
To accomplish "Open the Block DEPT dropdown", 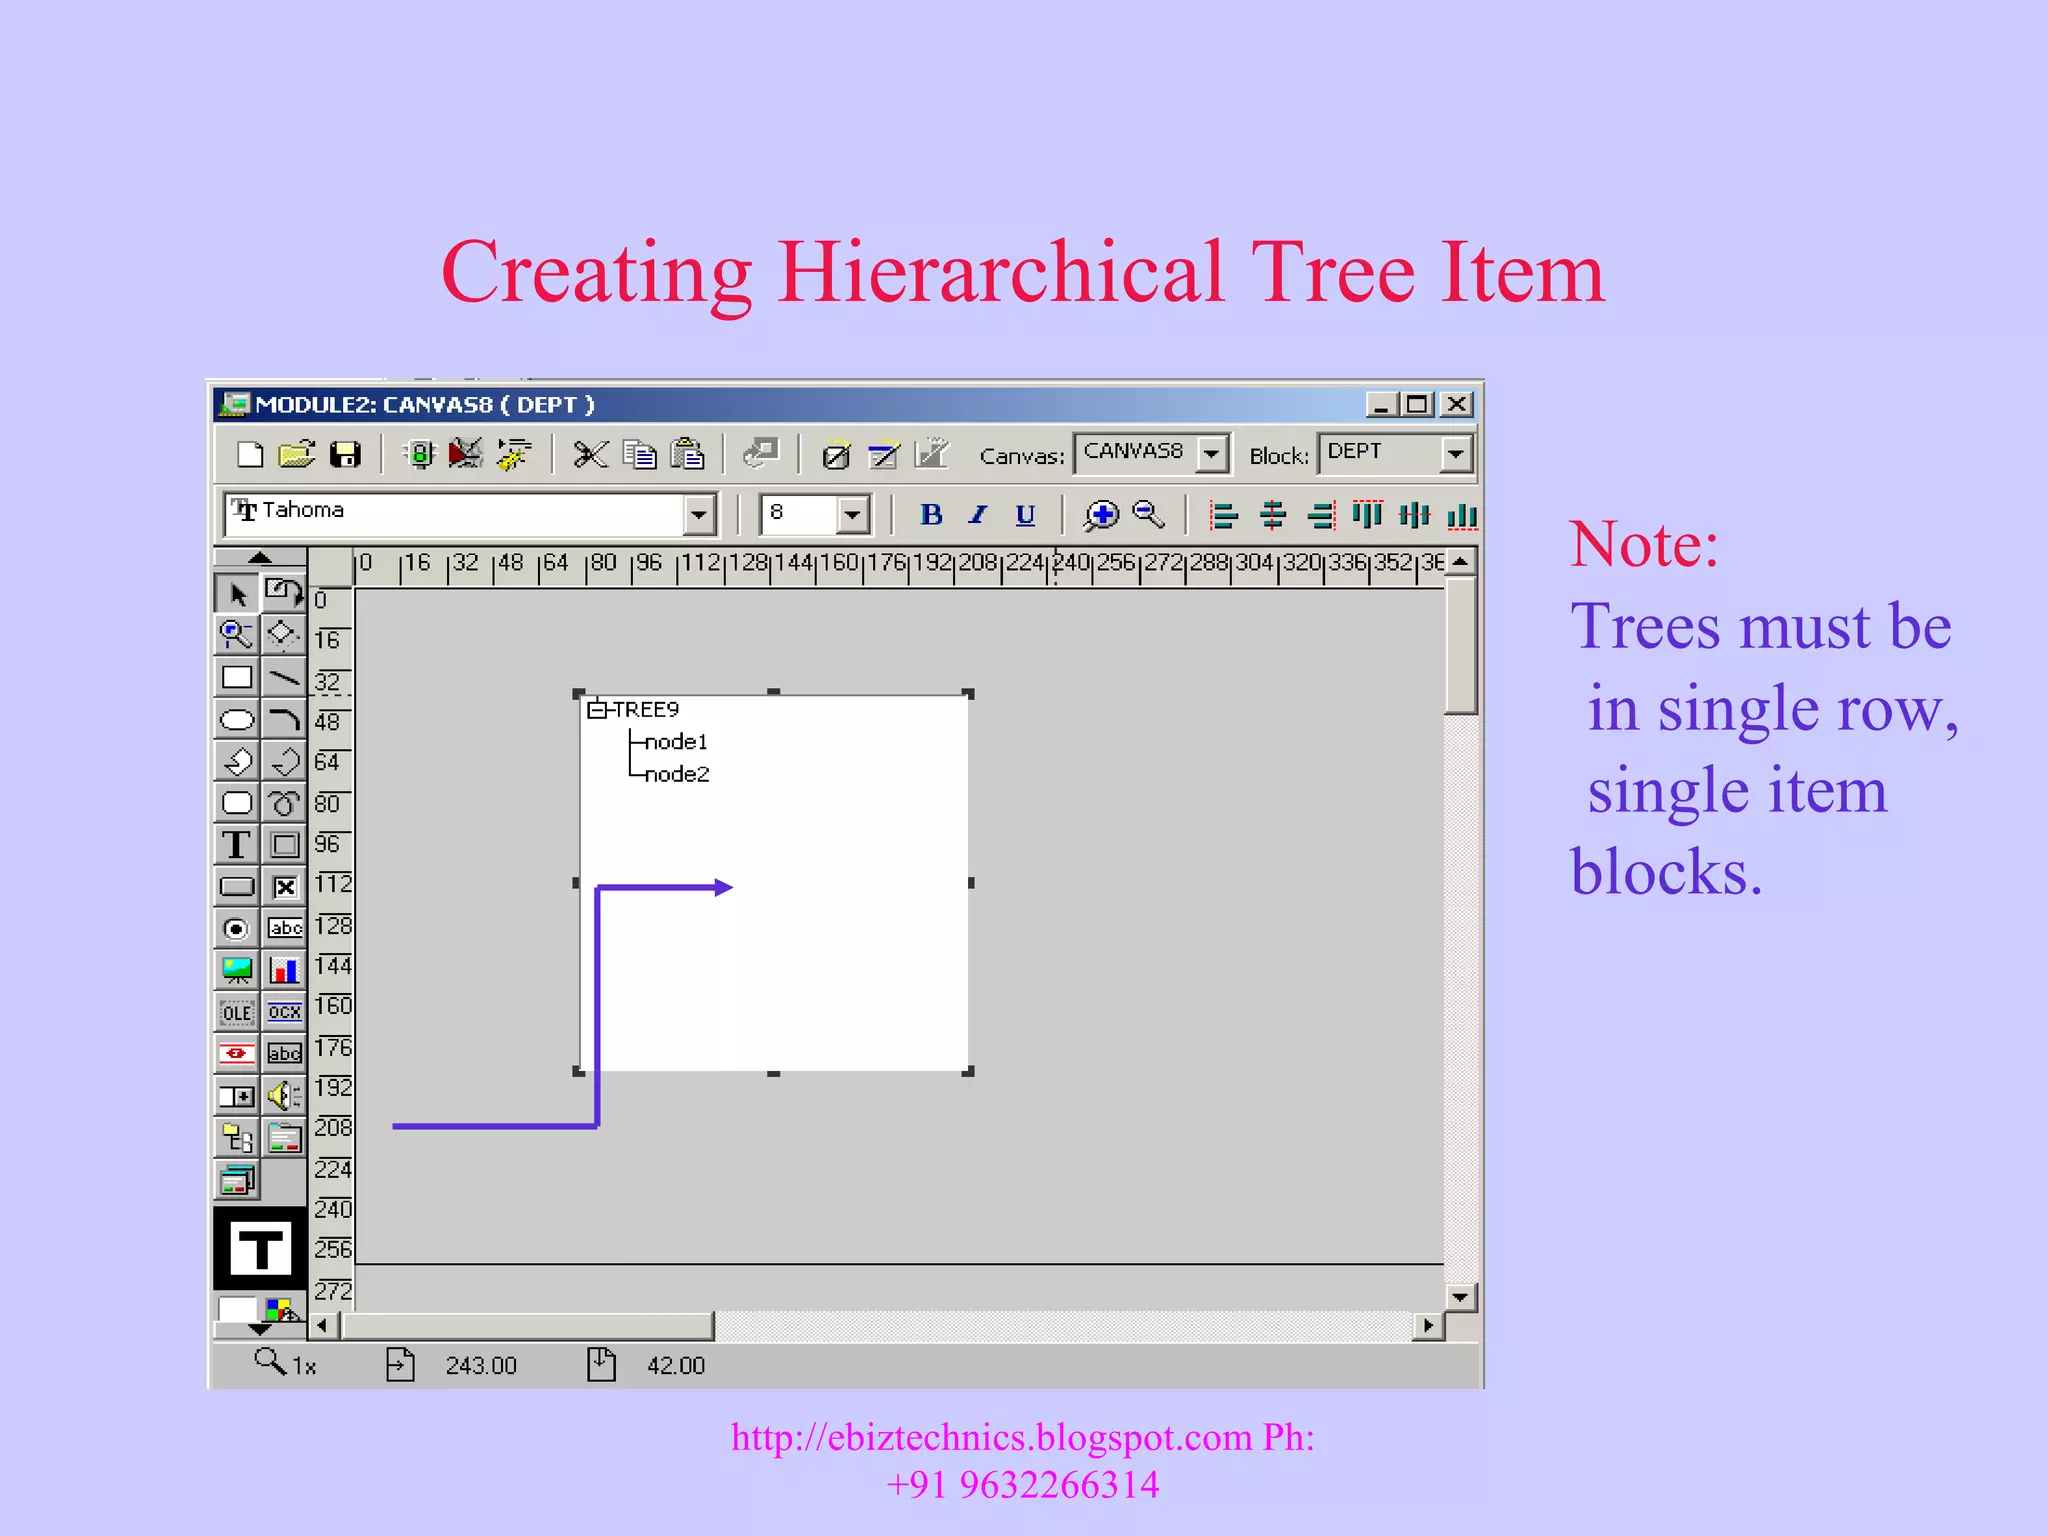I will click(1456, 454).
